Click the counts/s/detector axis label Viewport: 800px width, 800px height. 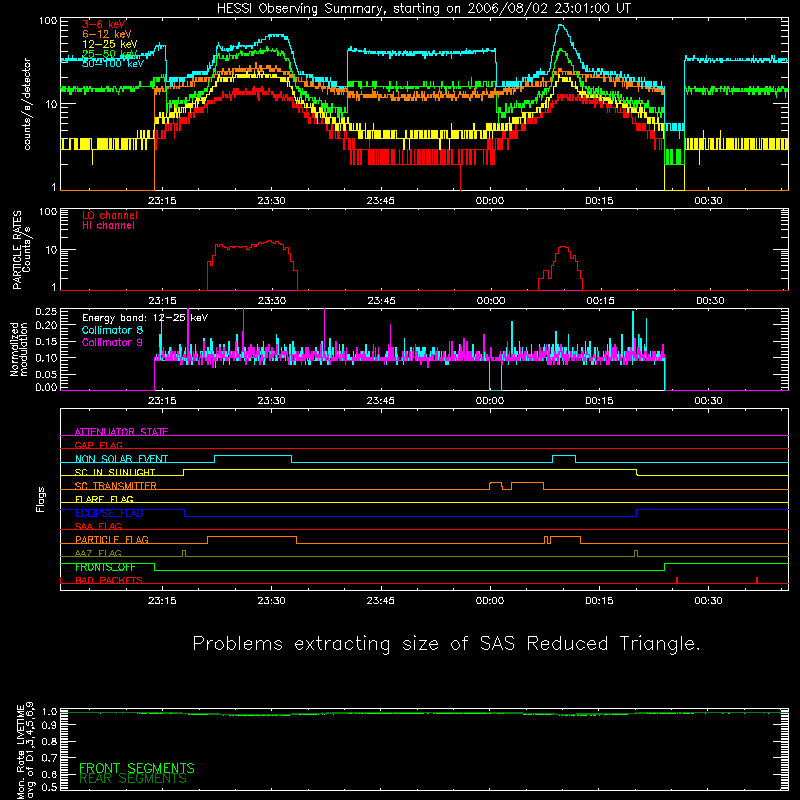click(27, 104)
